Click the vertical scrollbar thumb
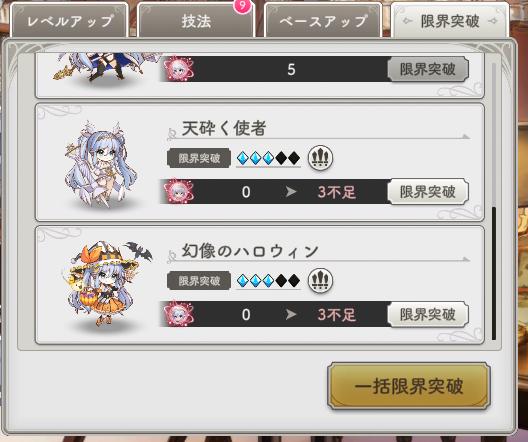The width and height of the screenshot is (528, 442). click(x=494, y=273)
